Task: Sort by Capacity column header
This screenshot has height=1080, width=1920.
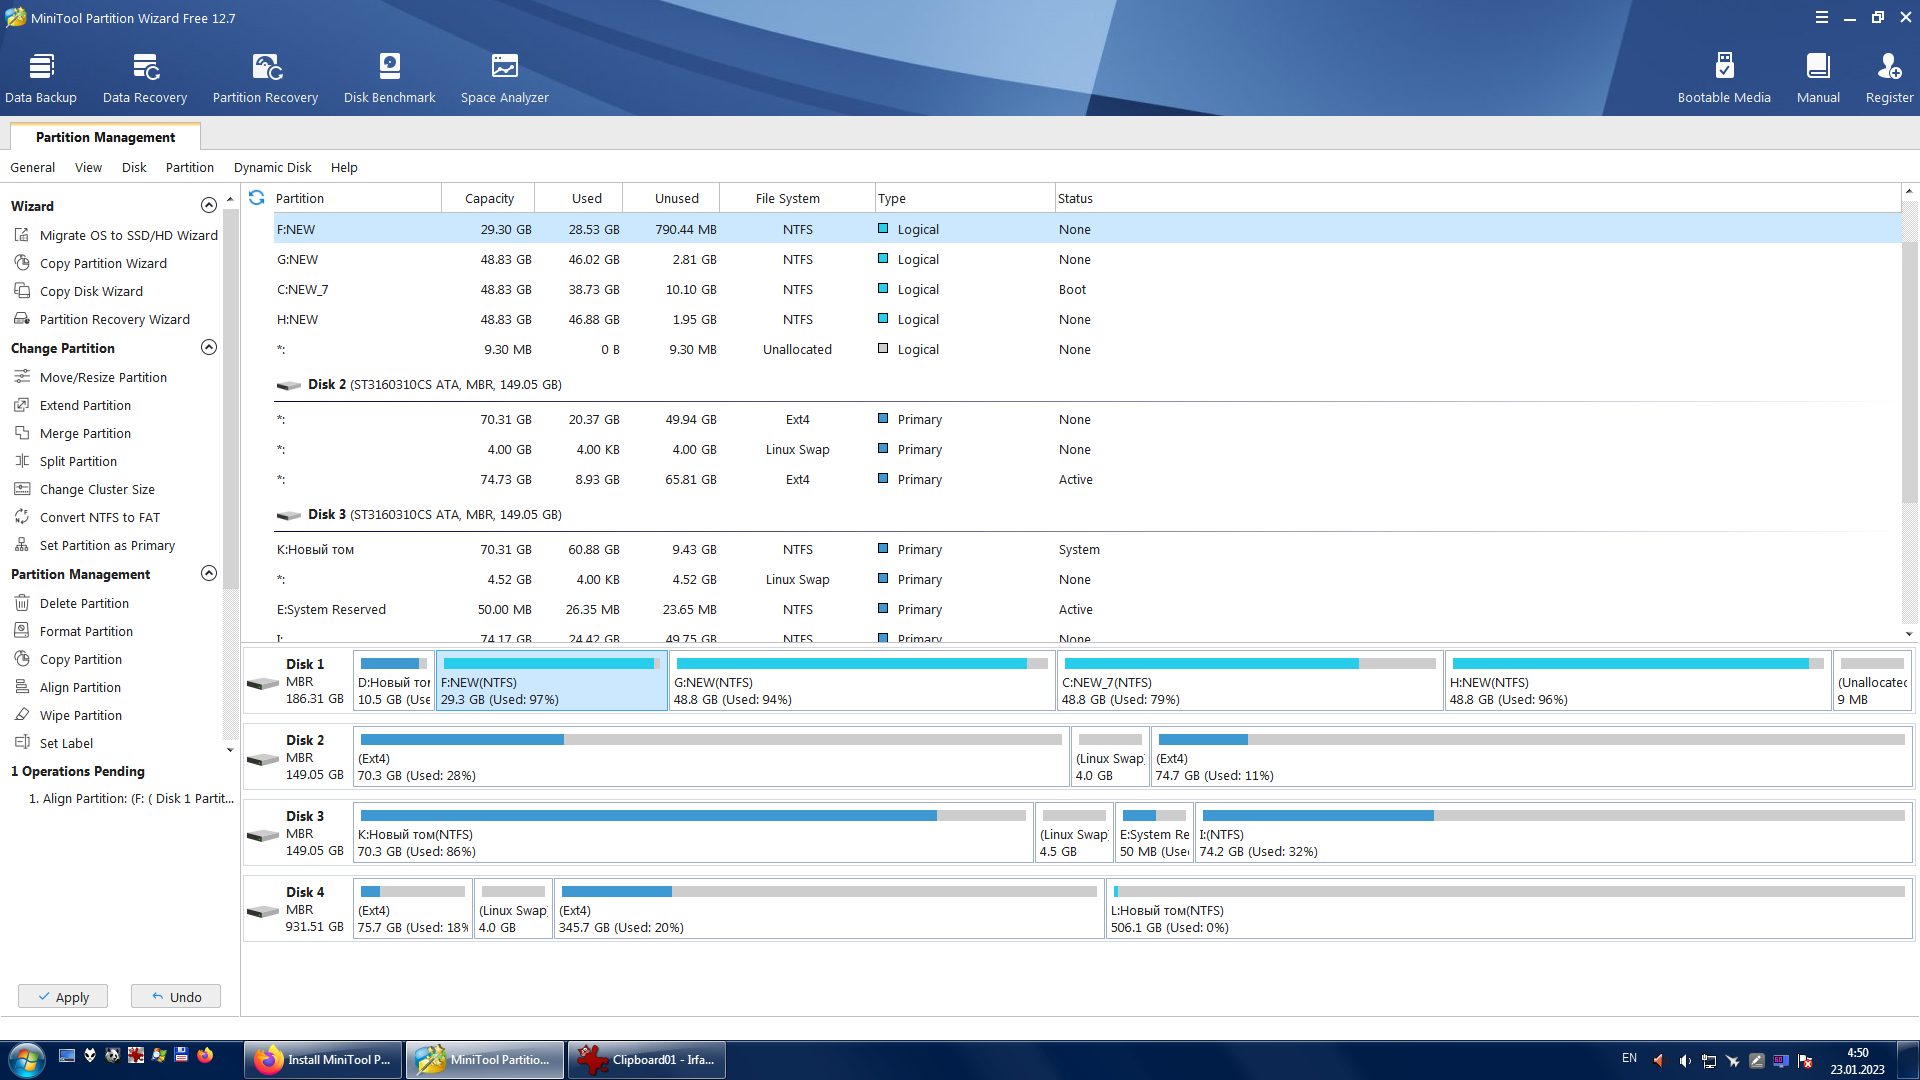Action: coord(489,198)
